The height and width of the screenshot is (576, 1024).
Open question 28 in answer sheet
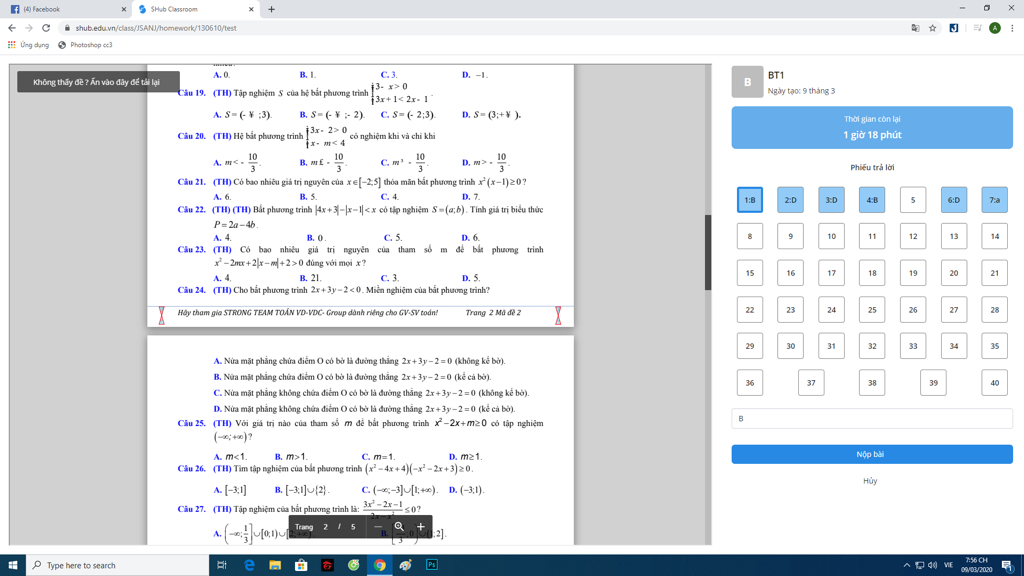coord(995,310)
